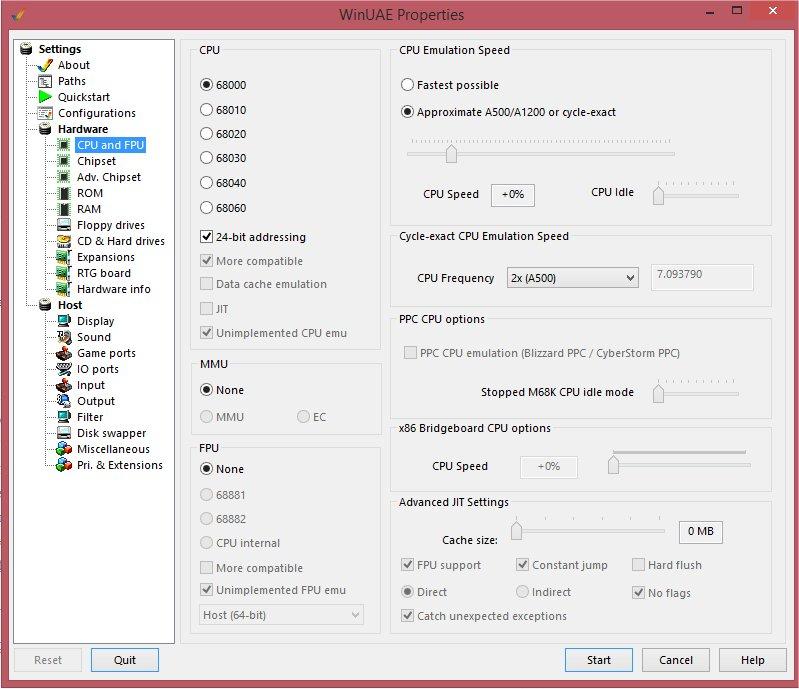Click the Filter monitor icon
799x689 pixels.
coord(64,417)
